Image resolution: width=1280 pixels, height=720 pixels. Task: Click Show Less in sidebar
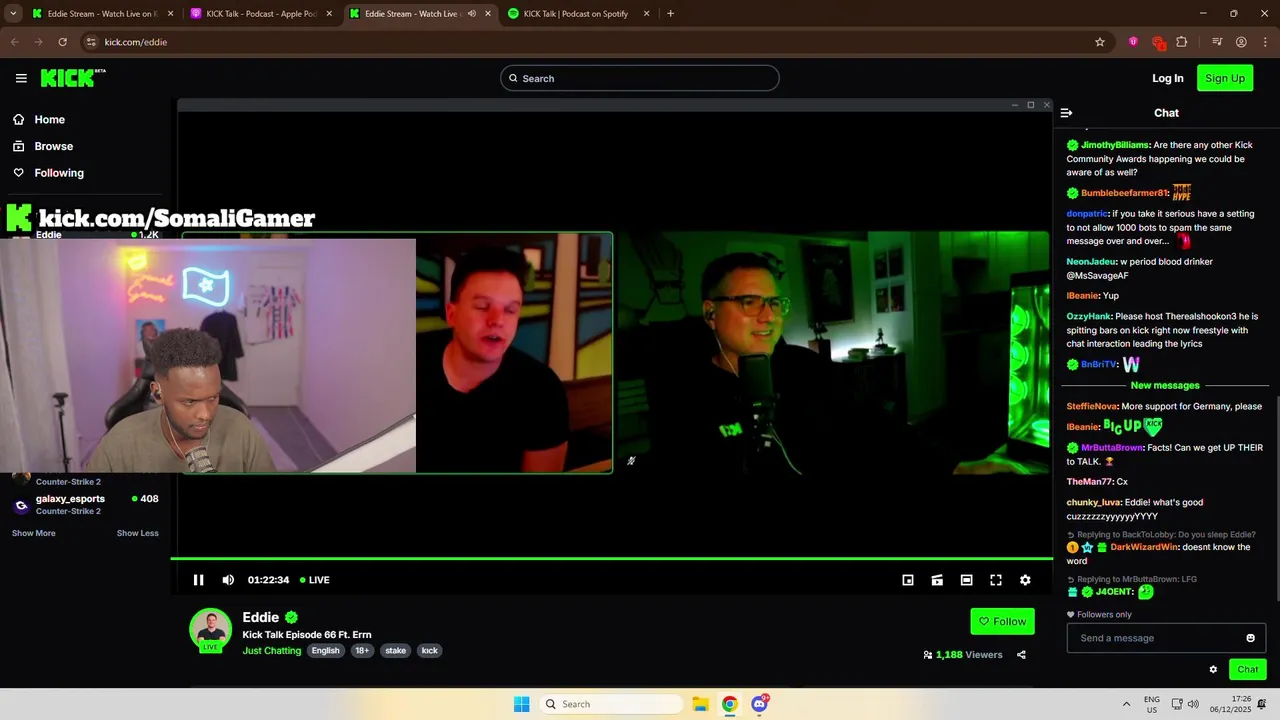(x=138, y=533)
